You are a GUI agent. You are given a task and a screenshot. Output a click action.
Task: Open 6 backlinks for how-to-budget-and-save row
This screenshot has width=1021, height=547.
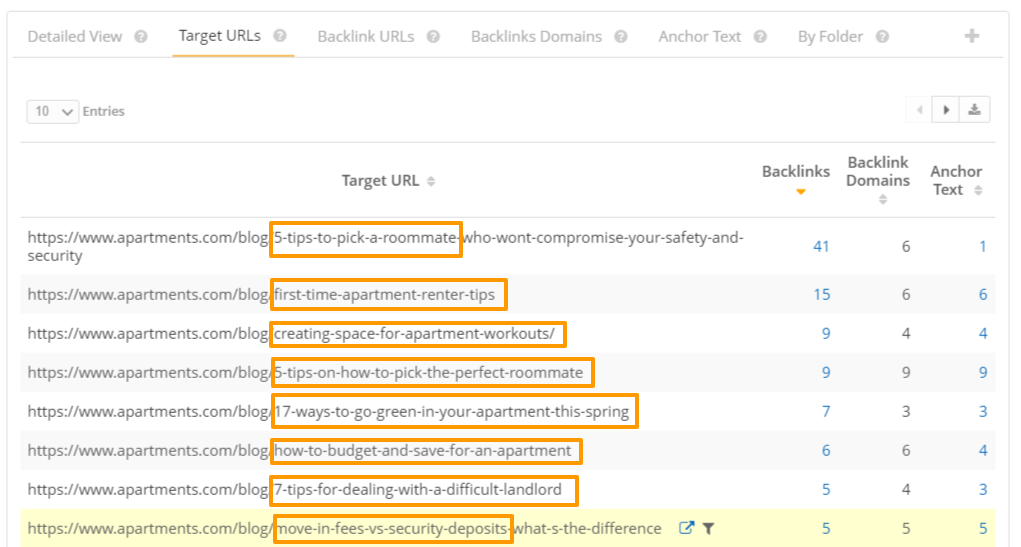coord(826,451)
